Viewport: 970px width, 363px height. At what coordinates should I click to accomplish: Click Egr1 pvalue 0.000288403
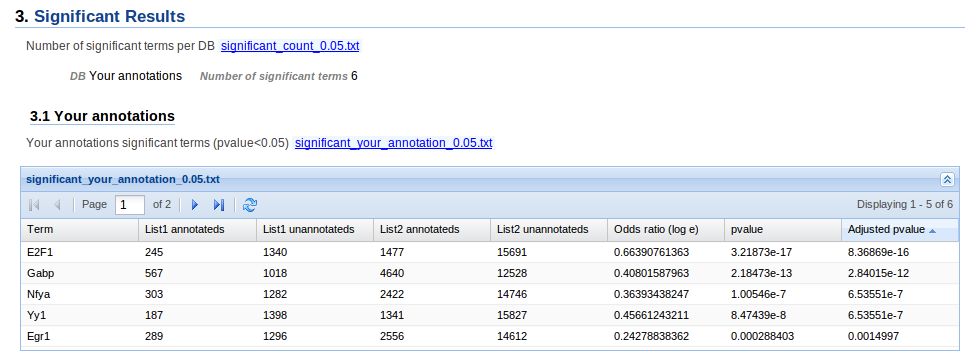[762, 336]
